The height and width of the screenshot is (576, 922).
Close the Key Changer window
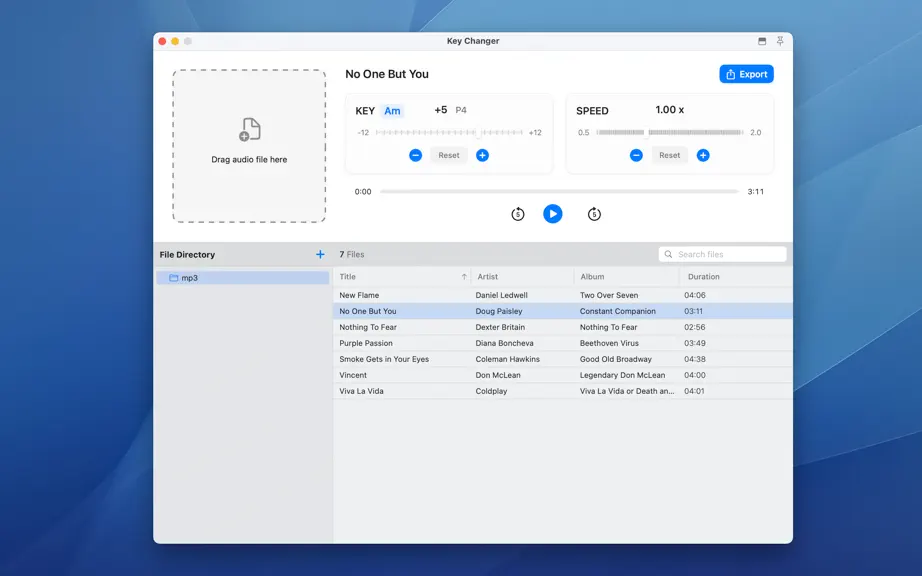[162, 41]
